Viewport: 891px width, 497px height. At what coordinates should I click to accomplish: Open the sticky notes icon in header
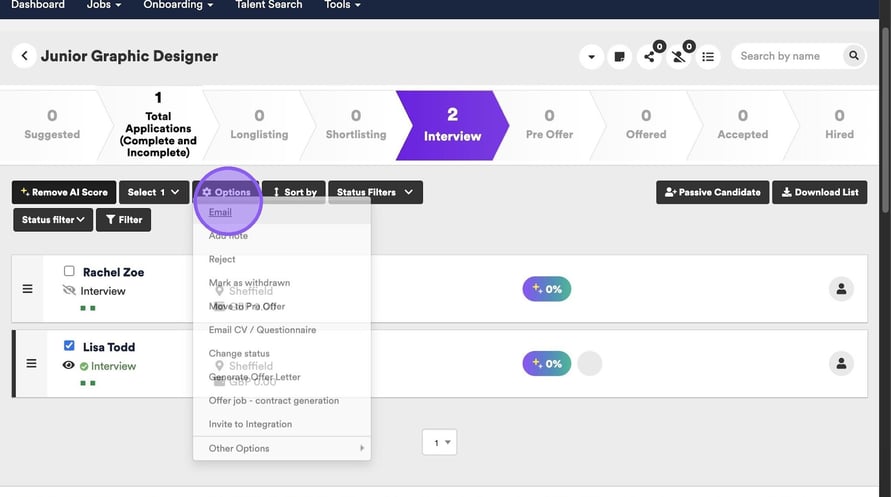[620, 57]
